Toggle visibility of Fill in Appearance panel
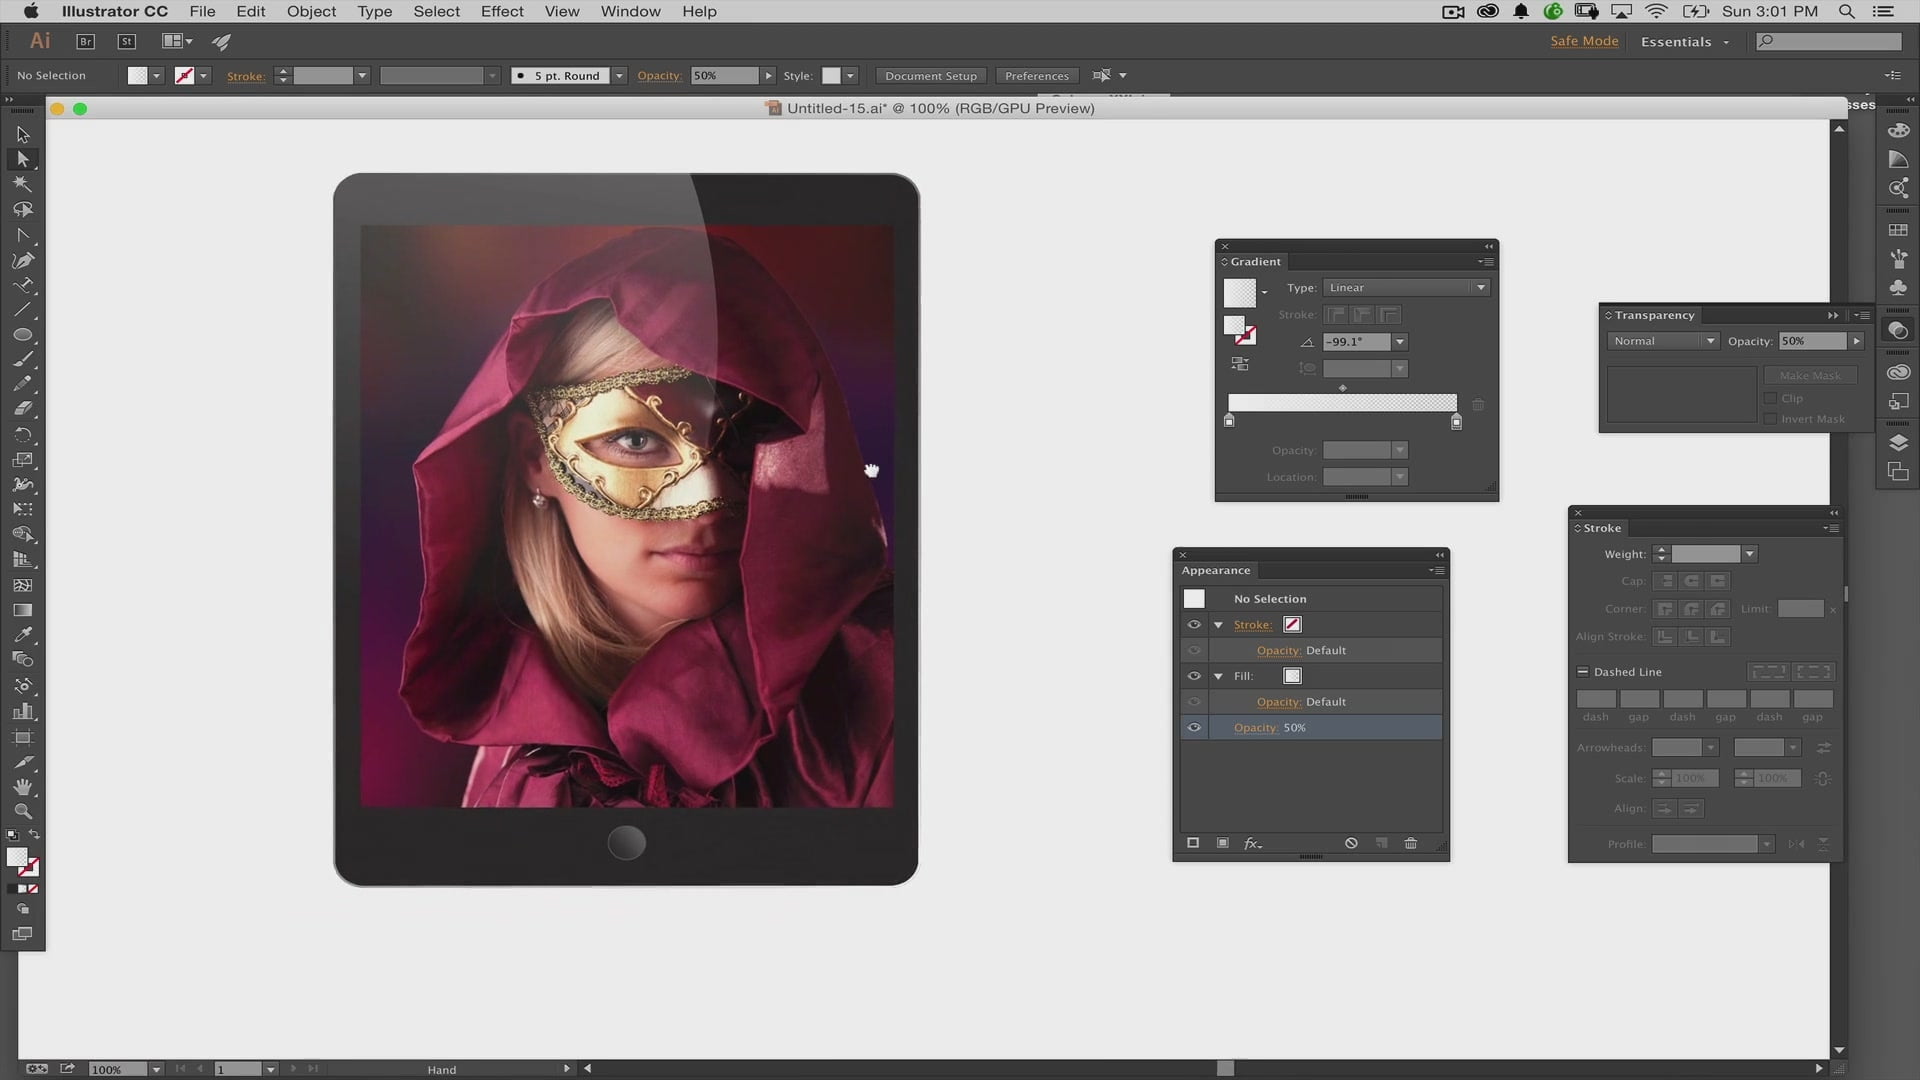Image resolution: width=1920 pixels, height=1080 pixels. click(x=1193, y=675)
